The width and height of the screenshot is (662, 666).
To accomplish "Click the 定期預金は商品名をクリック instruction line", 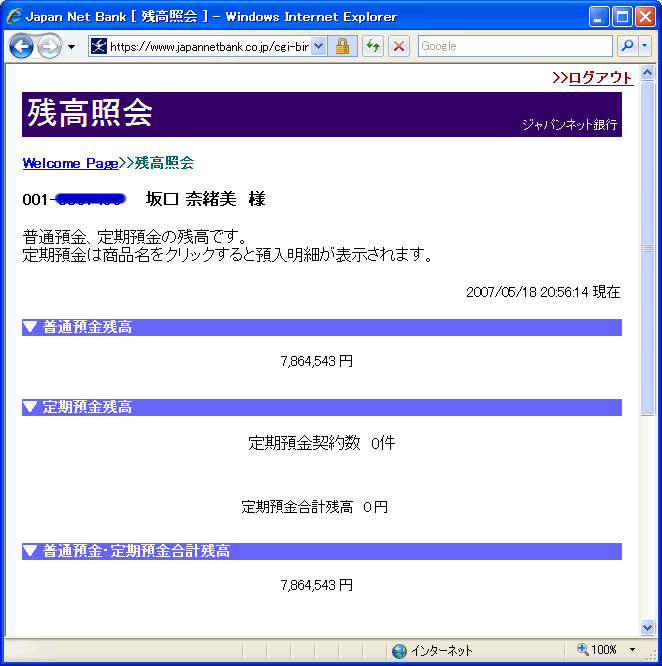I will [228, 255].
